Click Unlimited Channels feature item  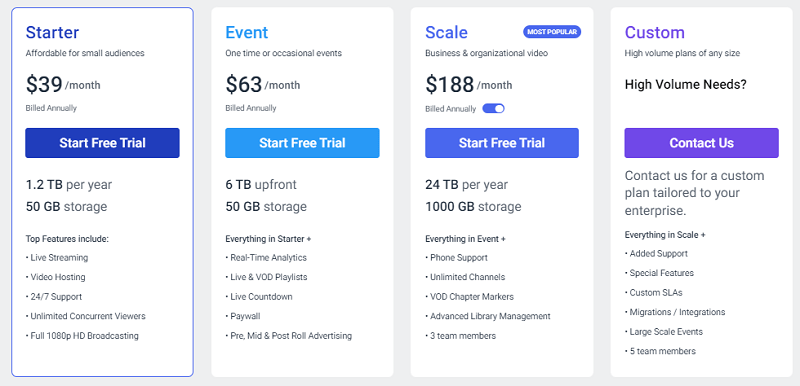[x=465, y=277]
